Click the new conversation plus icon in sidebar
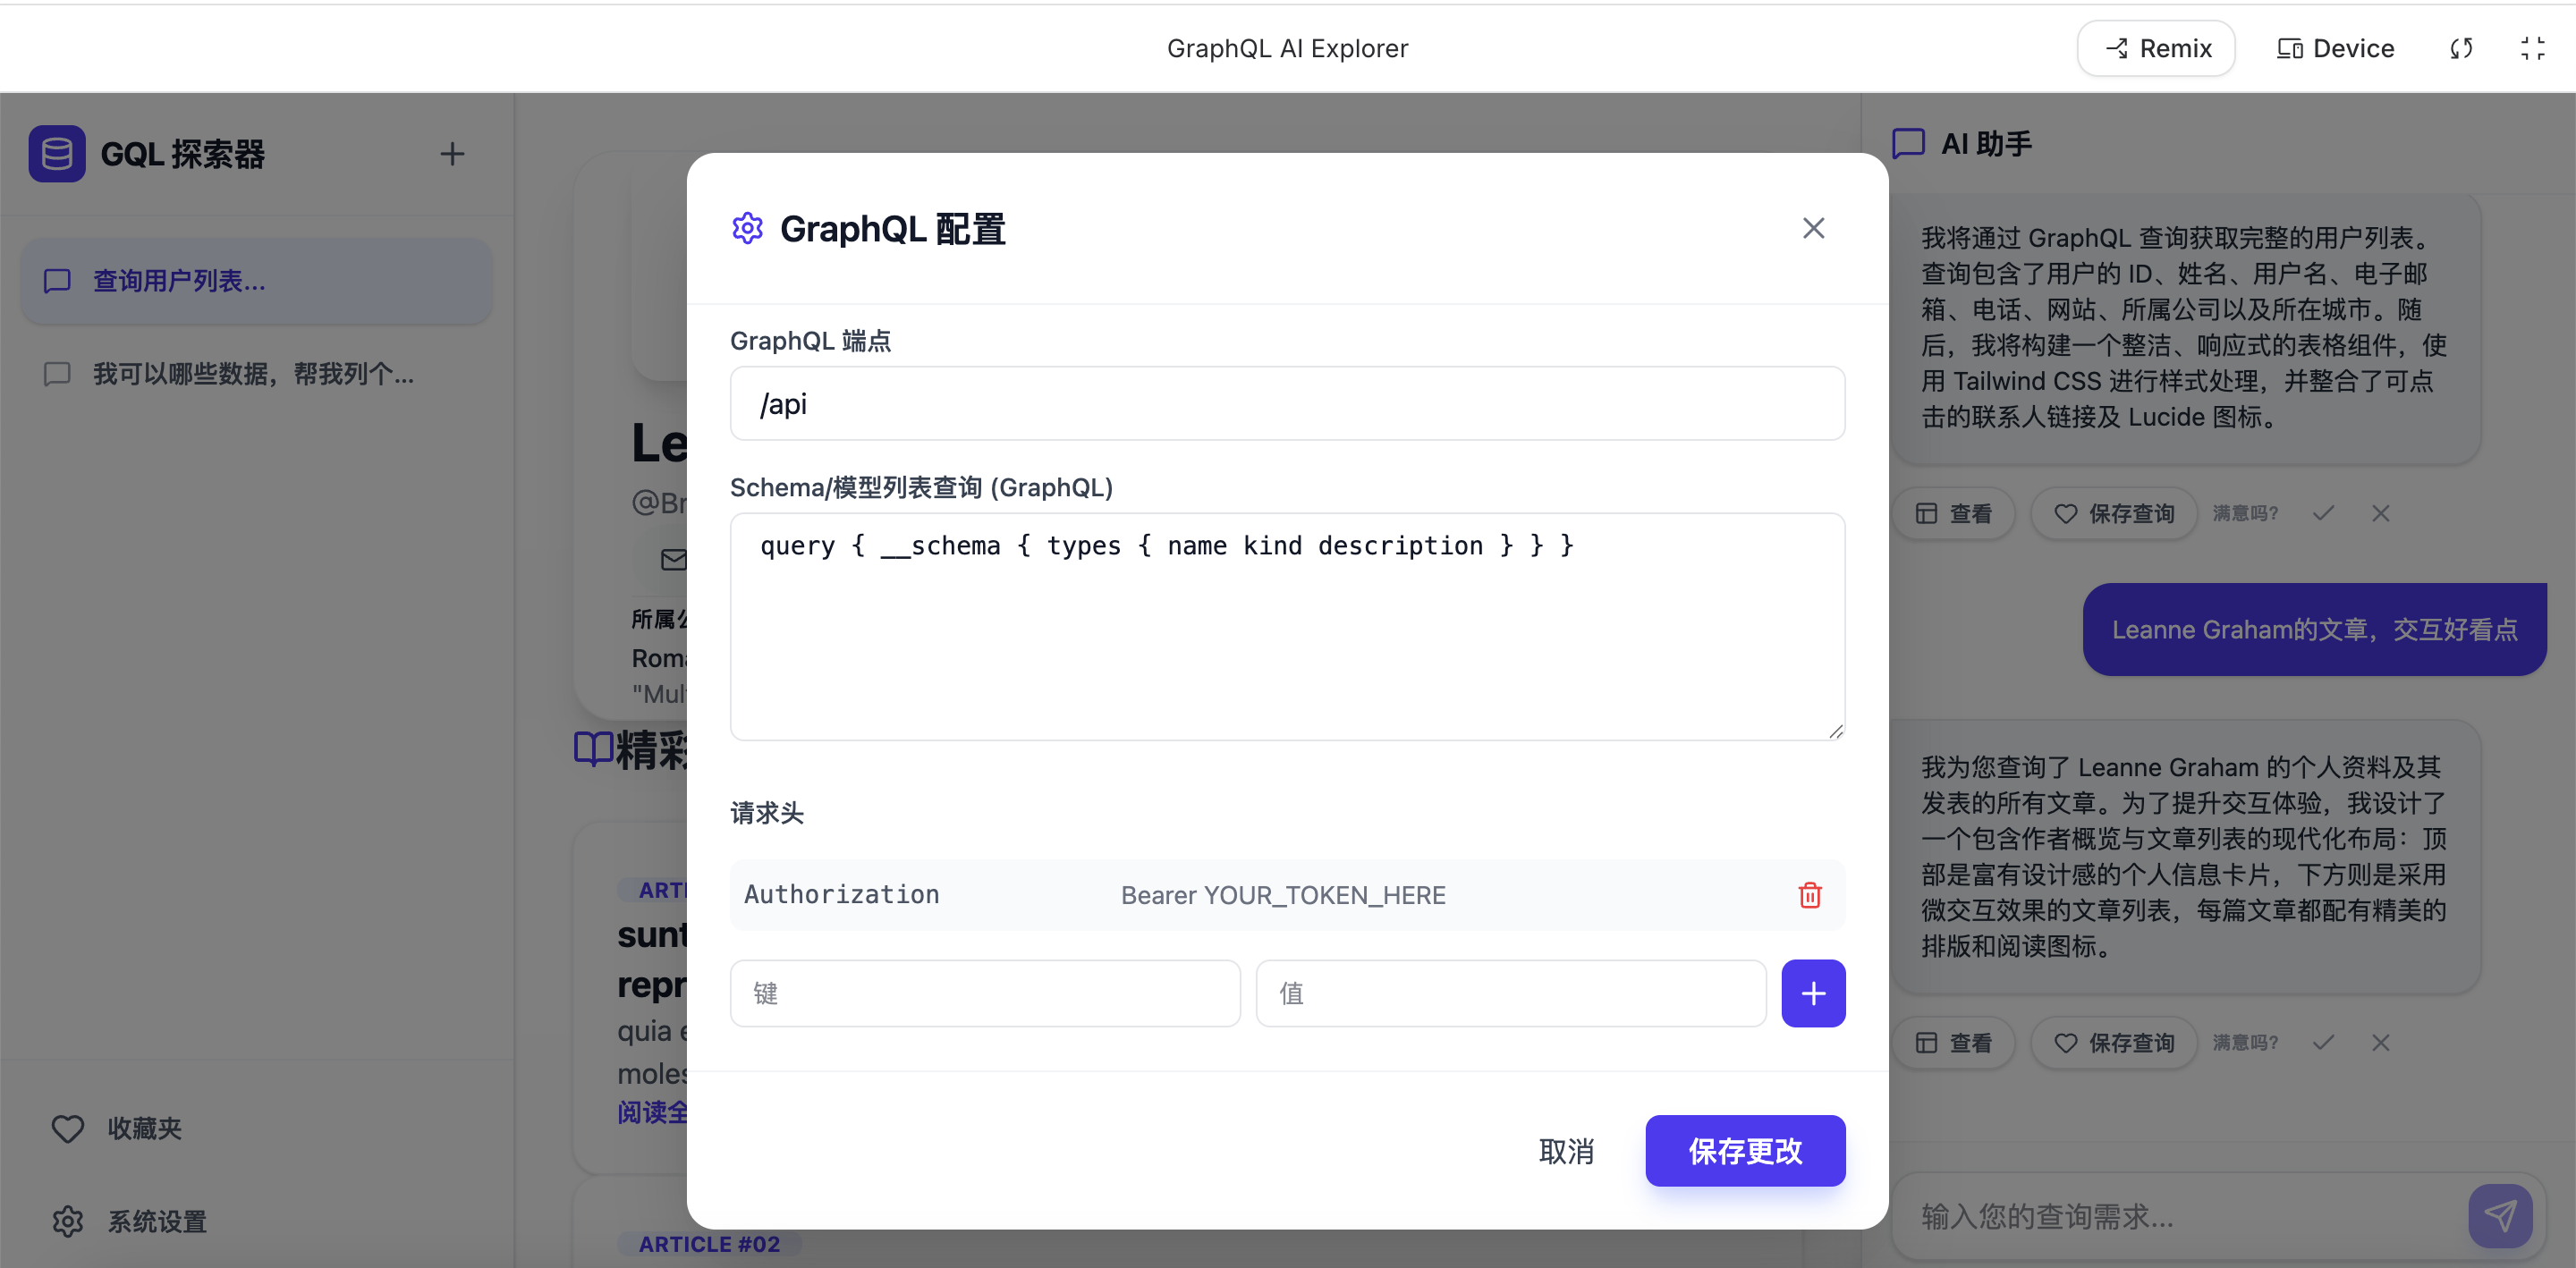2576x1268 pixels. (452, 154)
